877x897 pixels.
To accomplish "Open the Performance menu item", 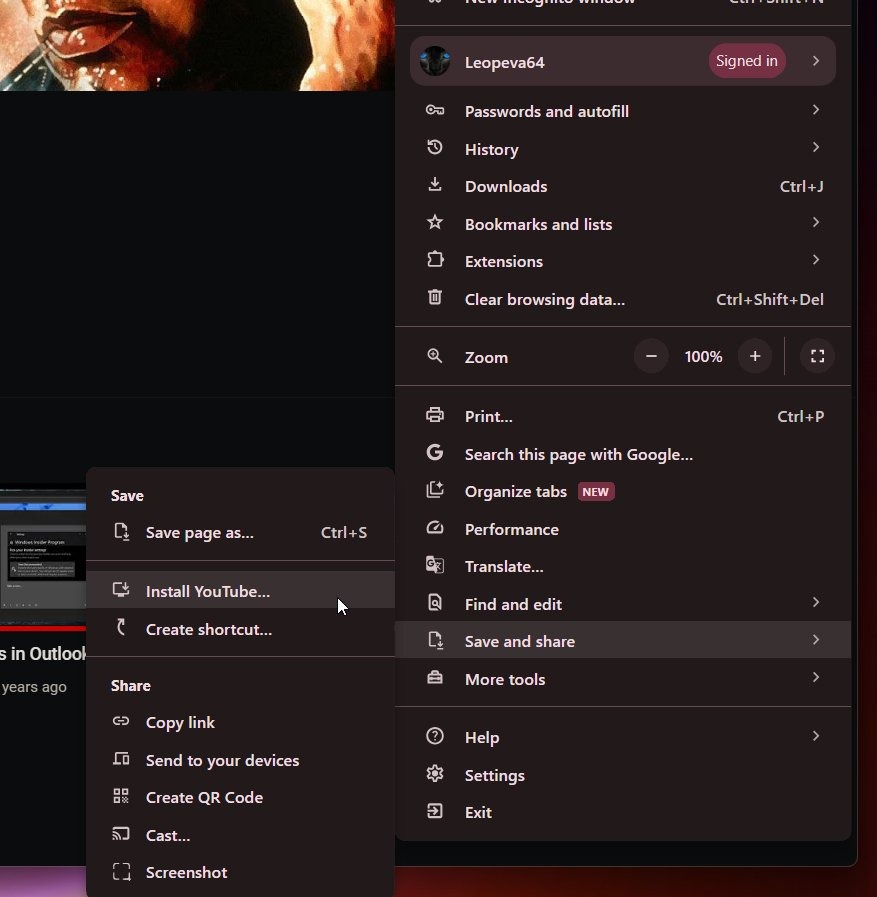I will coord(623,529).
